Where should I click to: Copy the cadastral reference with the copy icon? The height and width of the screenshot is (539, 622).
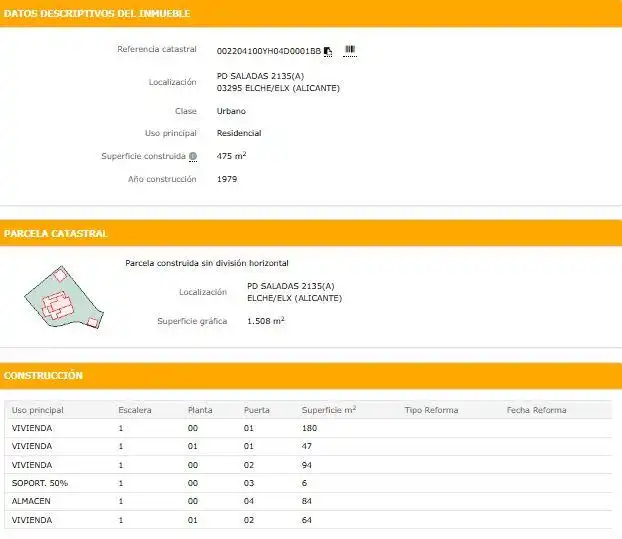click(x=328, y=51)
